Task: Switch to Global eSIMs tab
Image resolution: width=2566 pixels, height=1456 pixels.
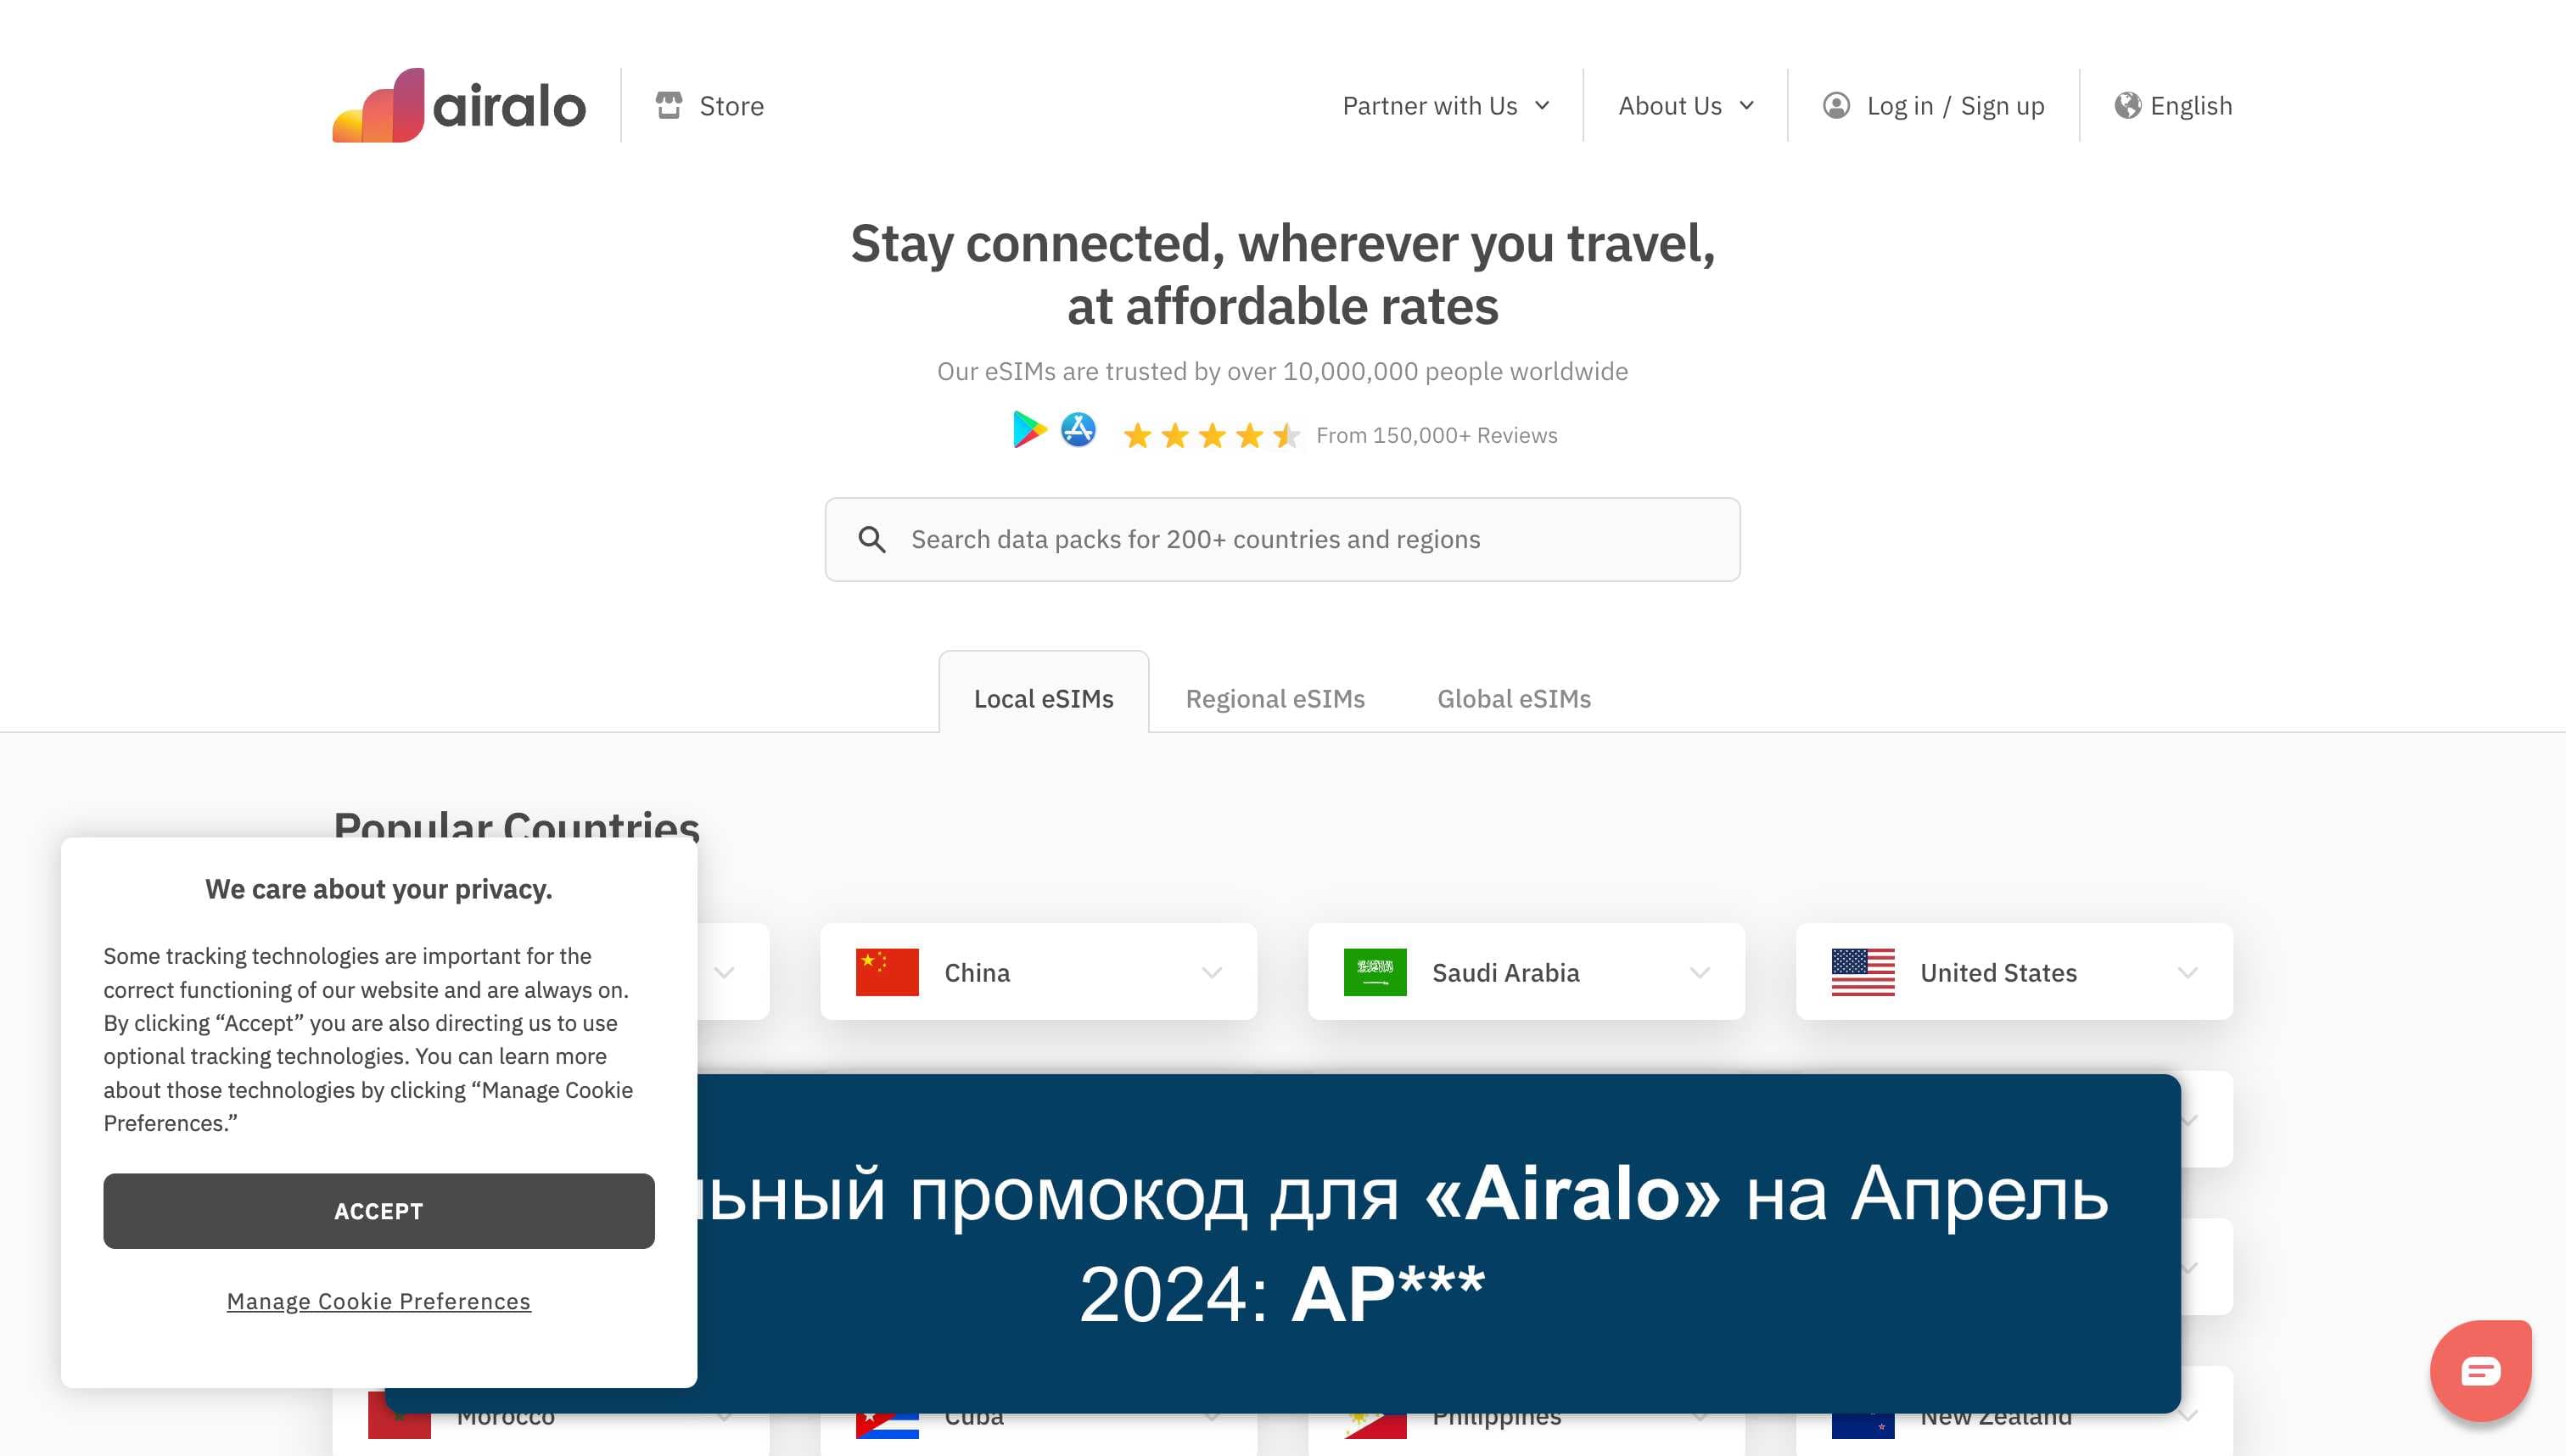Action: tap(1514, 699)
